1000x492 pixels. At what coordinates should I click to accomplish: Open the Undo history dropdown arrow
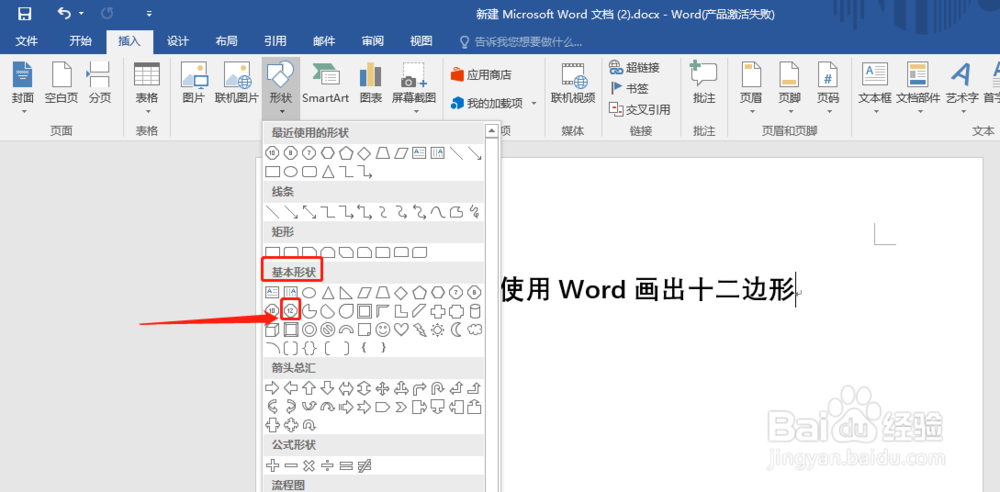tap(82, 13)
